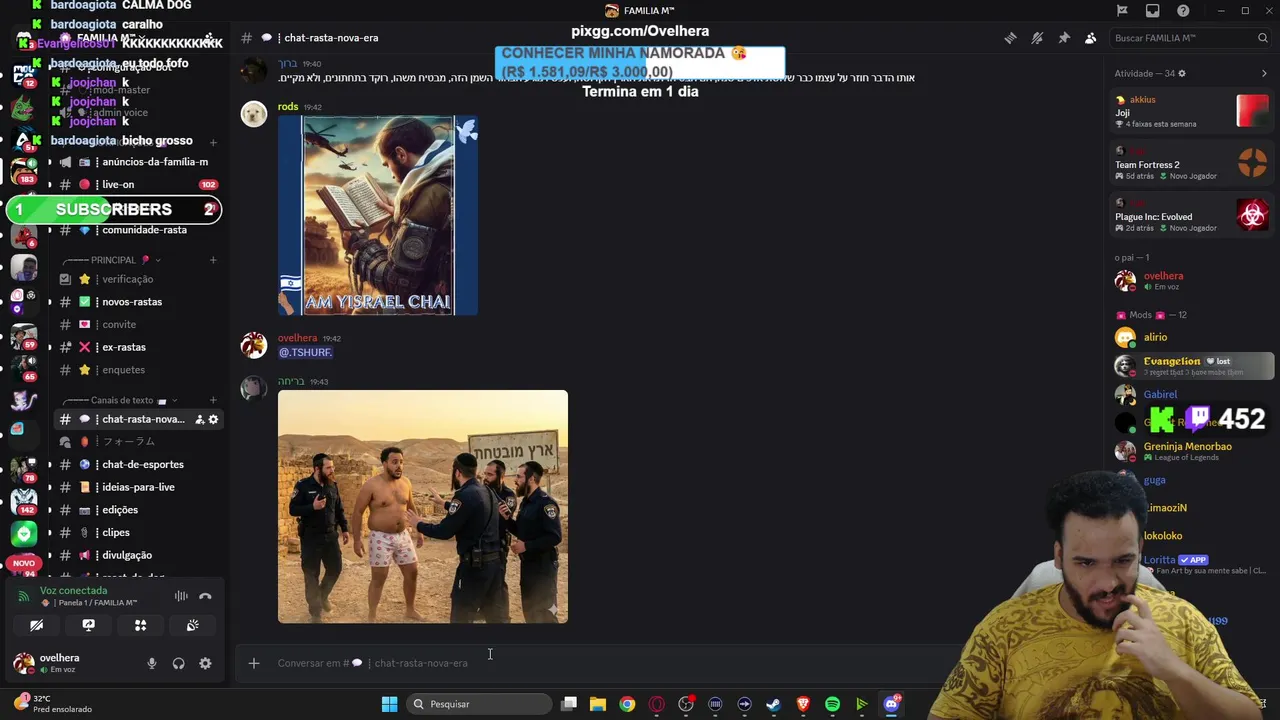Select member alirio in Mods list
This screenshot has width=1280, height=720.
[x=1192, y=337]
